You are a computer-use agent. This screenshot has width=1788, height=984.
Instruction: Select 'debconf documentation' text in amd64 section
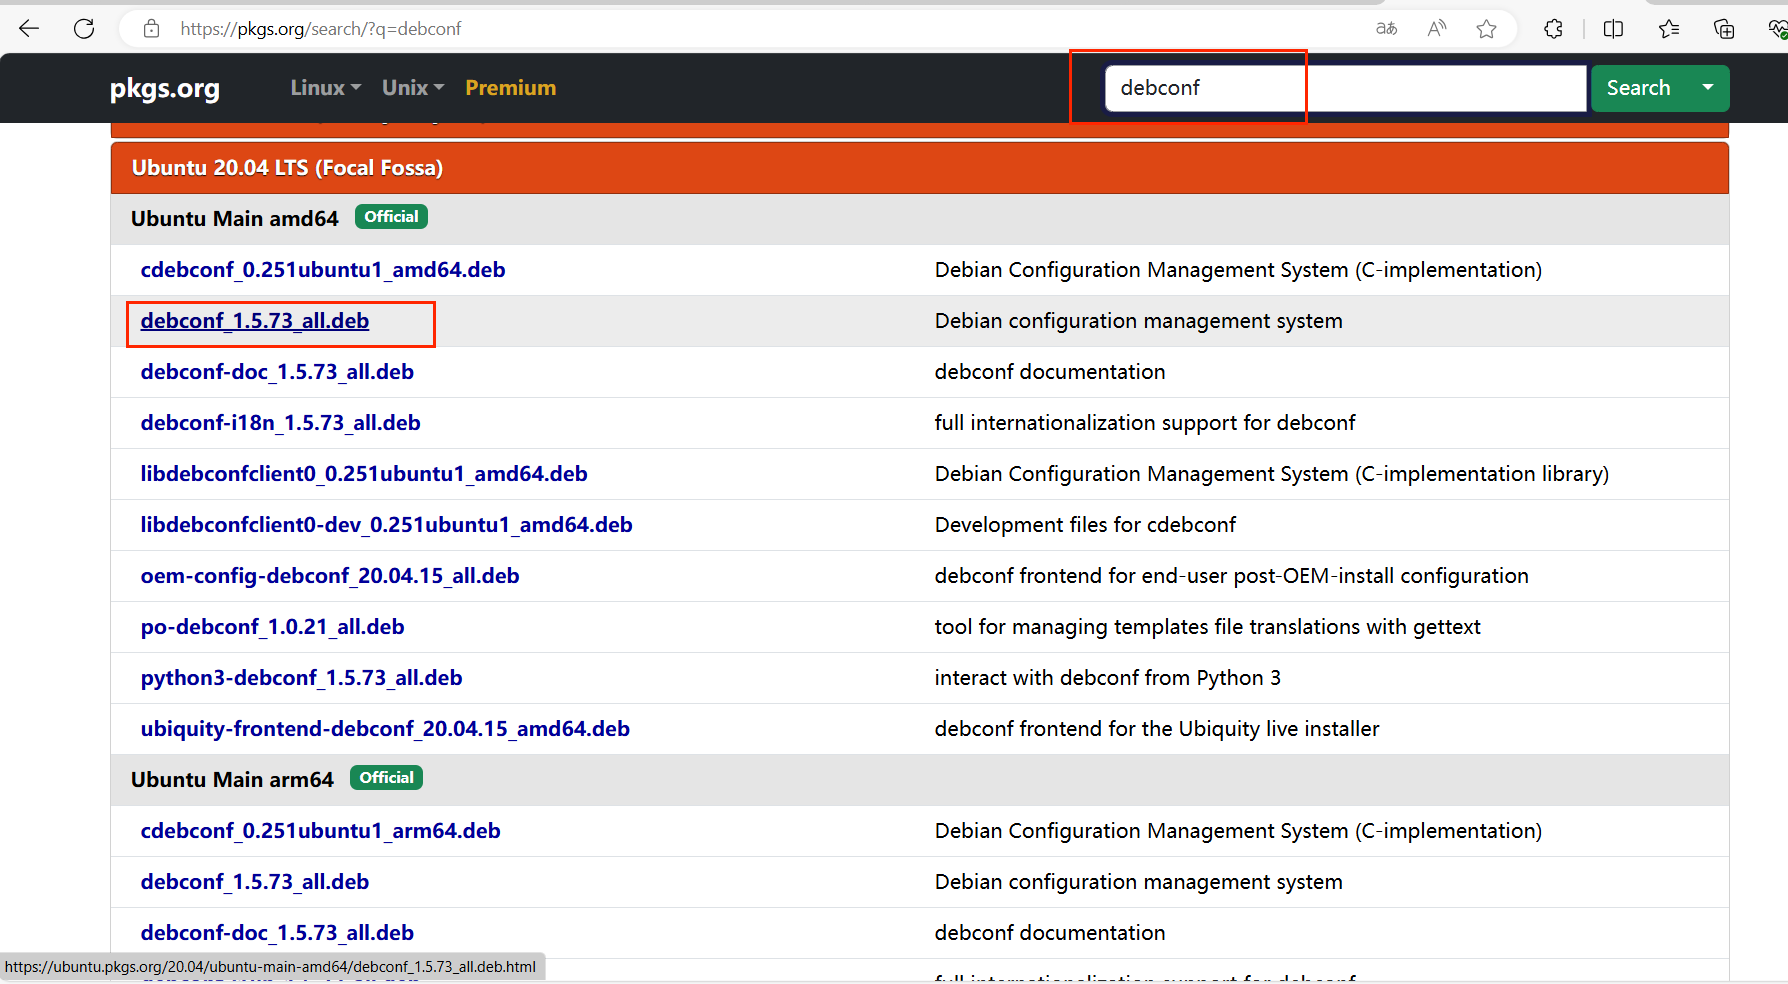coord(1050,372)
